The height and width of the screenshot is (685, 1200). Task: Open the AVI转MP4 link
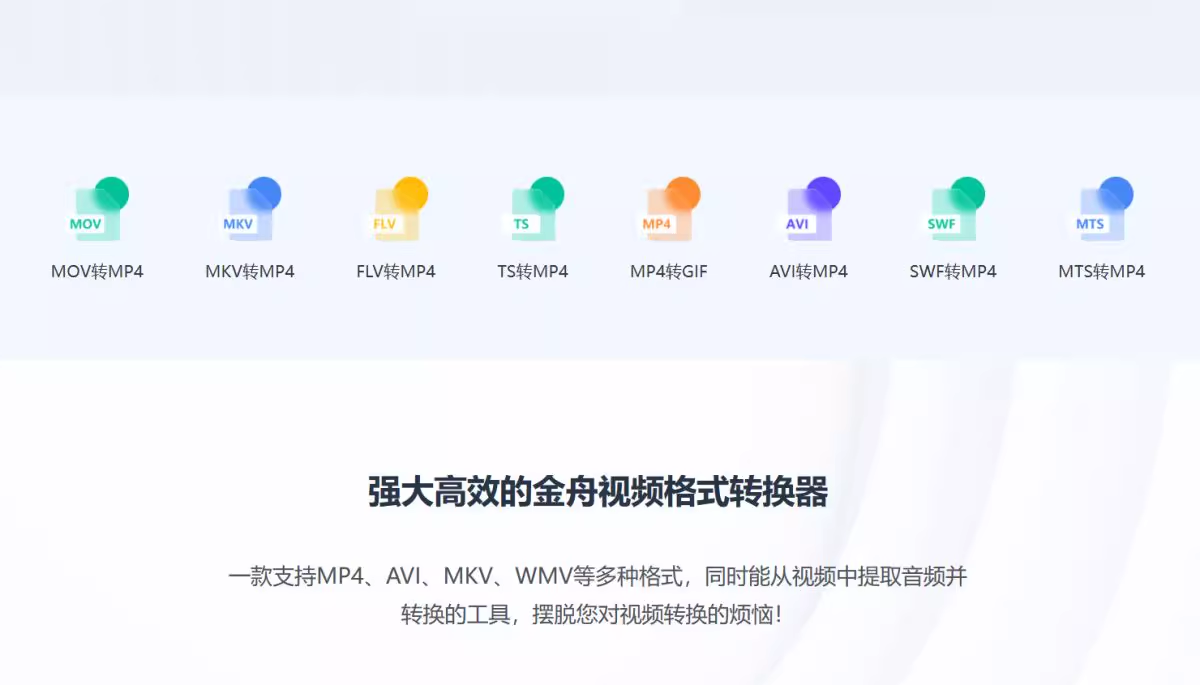809,271
